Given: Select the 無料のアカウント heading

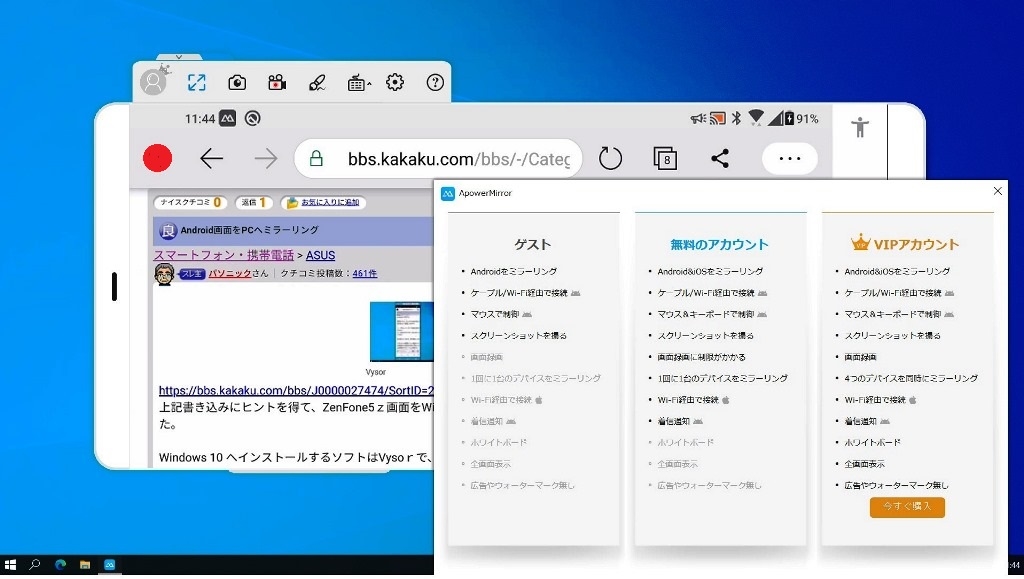Looking at the screenshot, I should [x=719, y=244].
